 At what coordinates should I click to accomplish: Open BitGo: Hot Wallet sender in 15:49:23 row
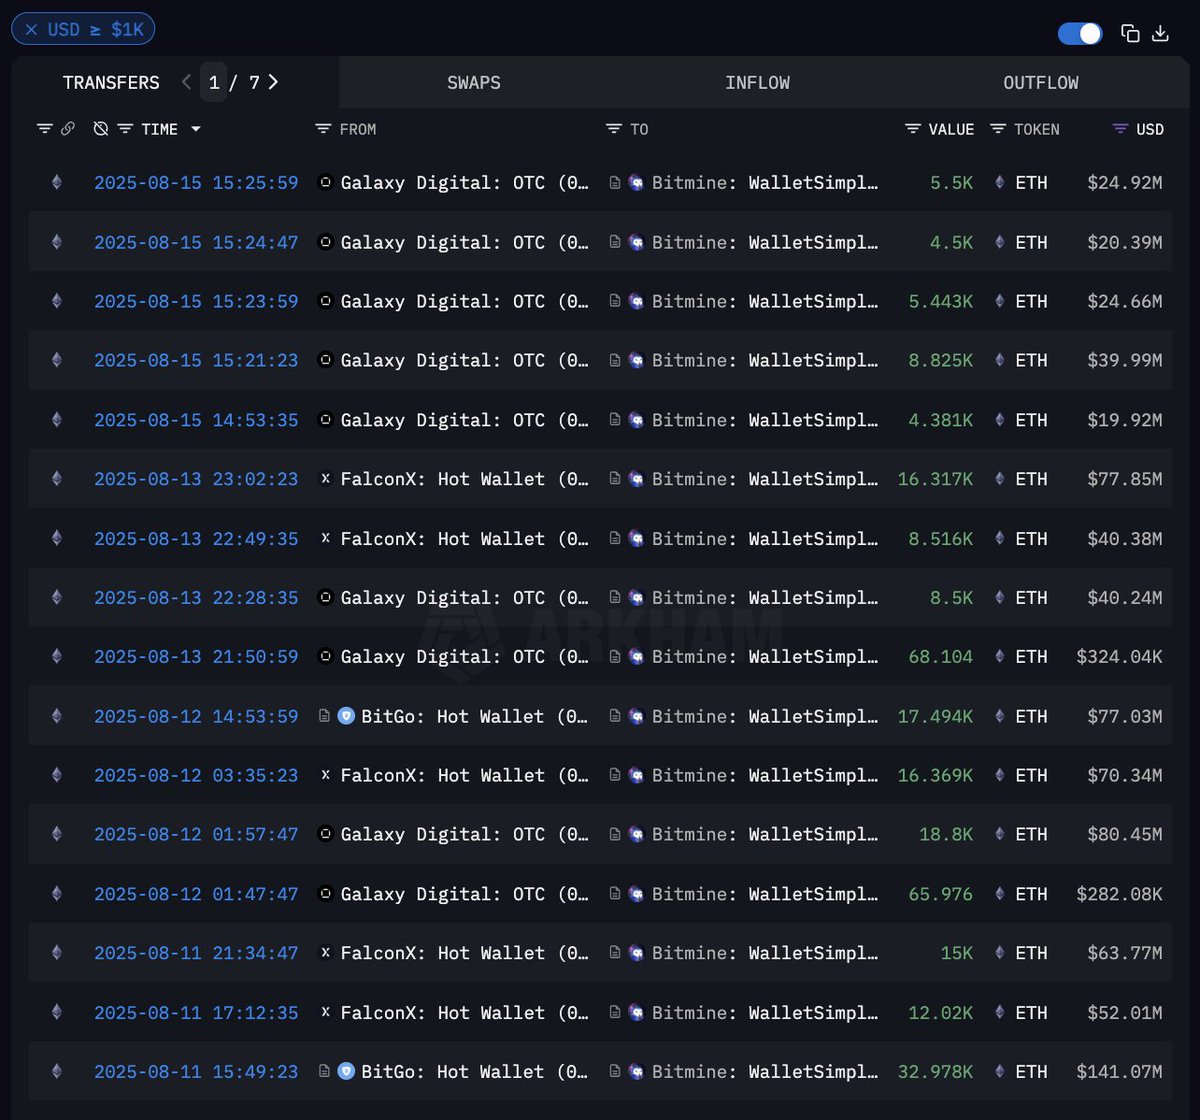[475, 1071]
